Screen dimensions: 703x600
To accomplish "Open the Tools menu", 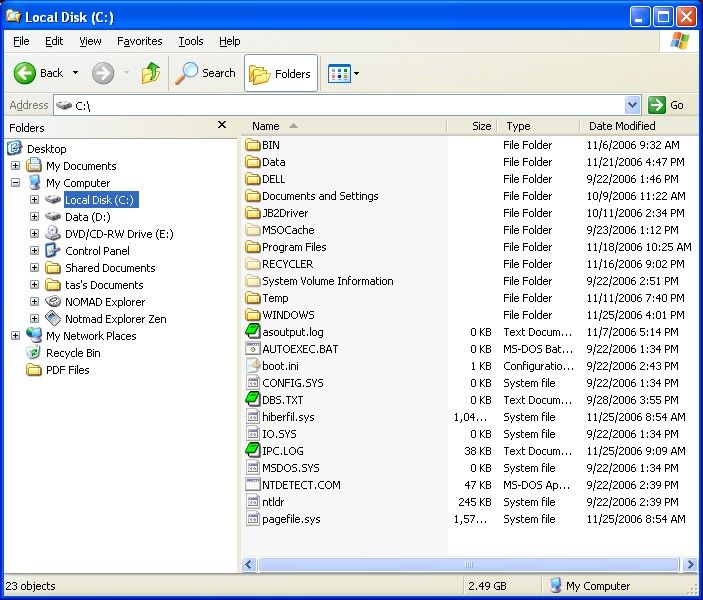I will coord(191,41).
